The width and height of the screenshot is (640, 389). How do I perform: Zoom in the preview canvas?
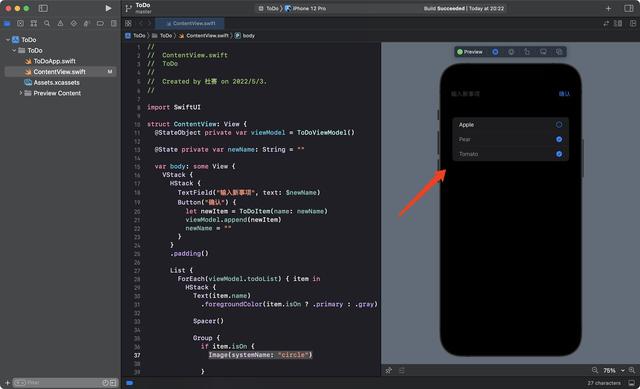click(632, 370)
